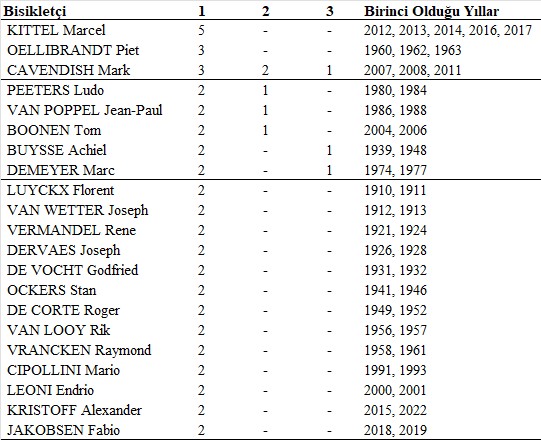Viewport: 541px width, 440px height.
Task: Select VRANCKEN Raymond name
Action: point(79,350)
